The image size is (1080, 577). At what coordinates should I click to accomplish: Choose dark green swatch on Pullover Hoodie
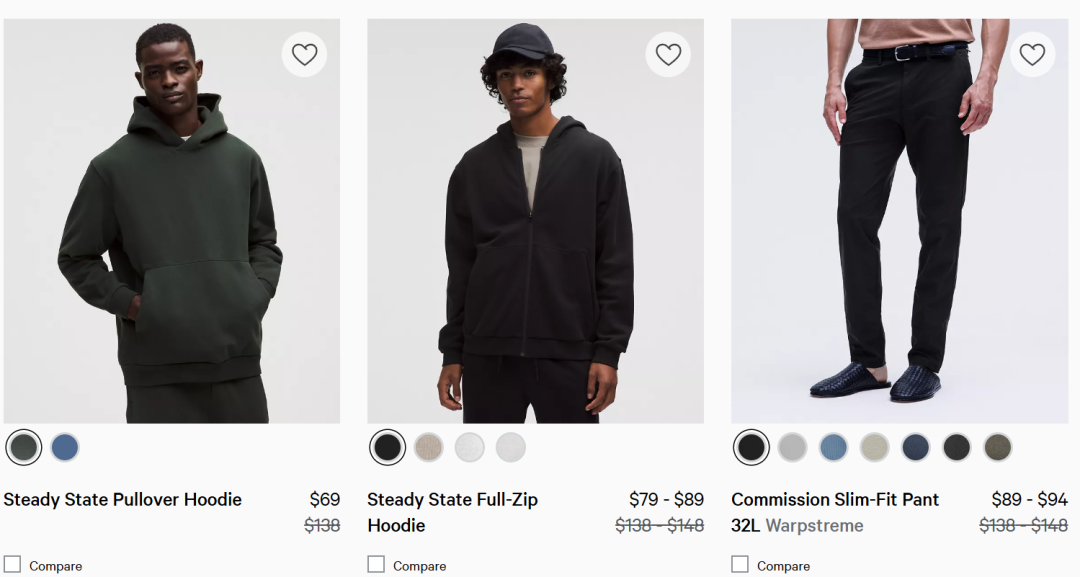[24, 447]
